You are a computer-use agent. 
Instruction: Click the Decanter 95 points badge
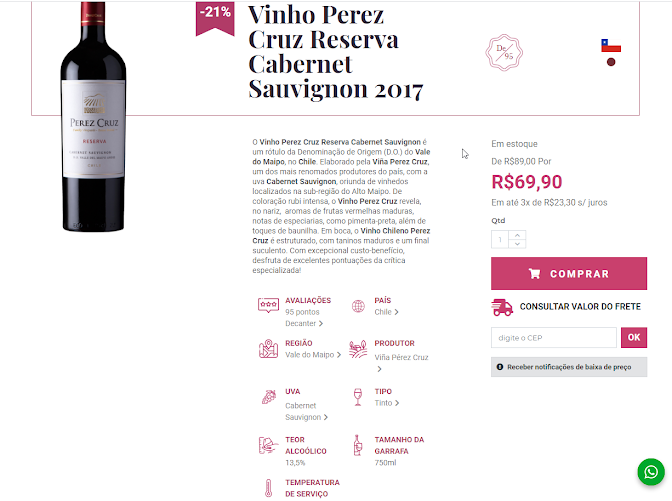pyautogui.click(x=504, y=53)
